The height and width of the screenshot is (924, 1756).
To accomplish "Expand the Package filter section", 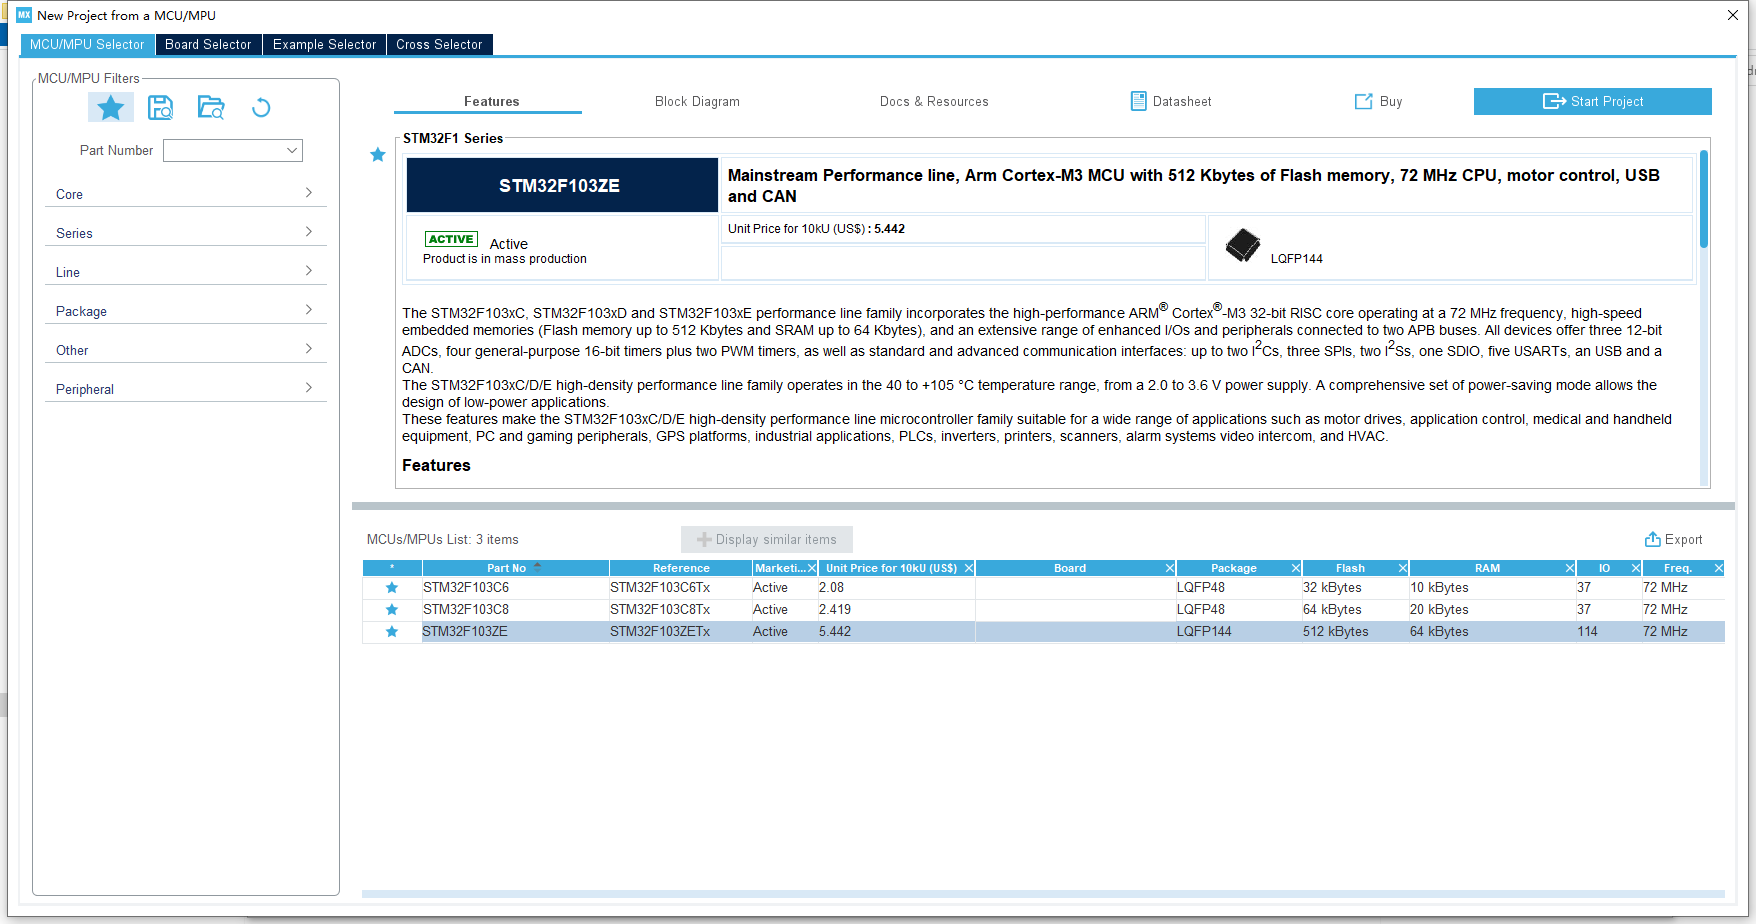I will (x=186, y=310).
